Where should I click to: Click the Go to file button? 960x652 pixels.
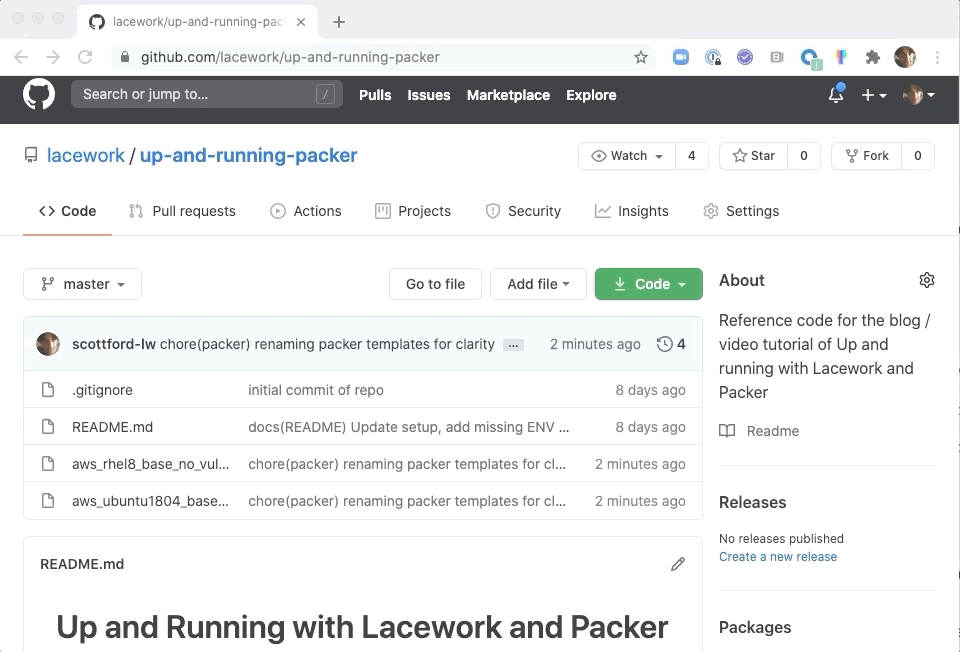coord(435,284)
